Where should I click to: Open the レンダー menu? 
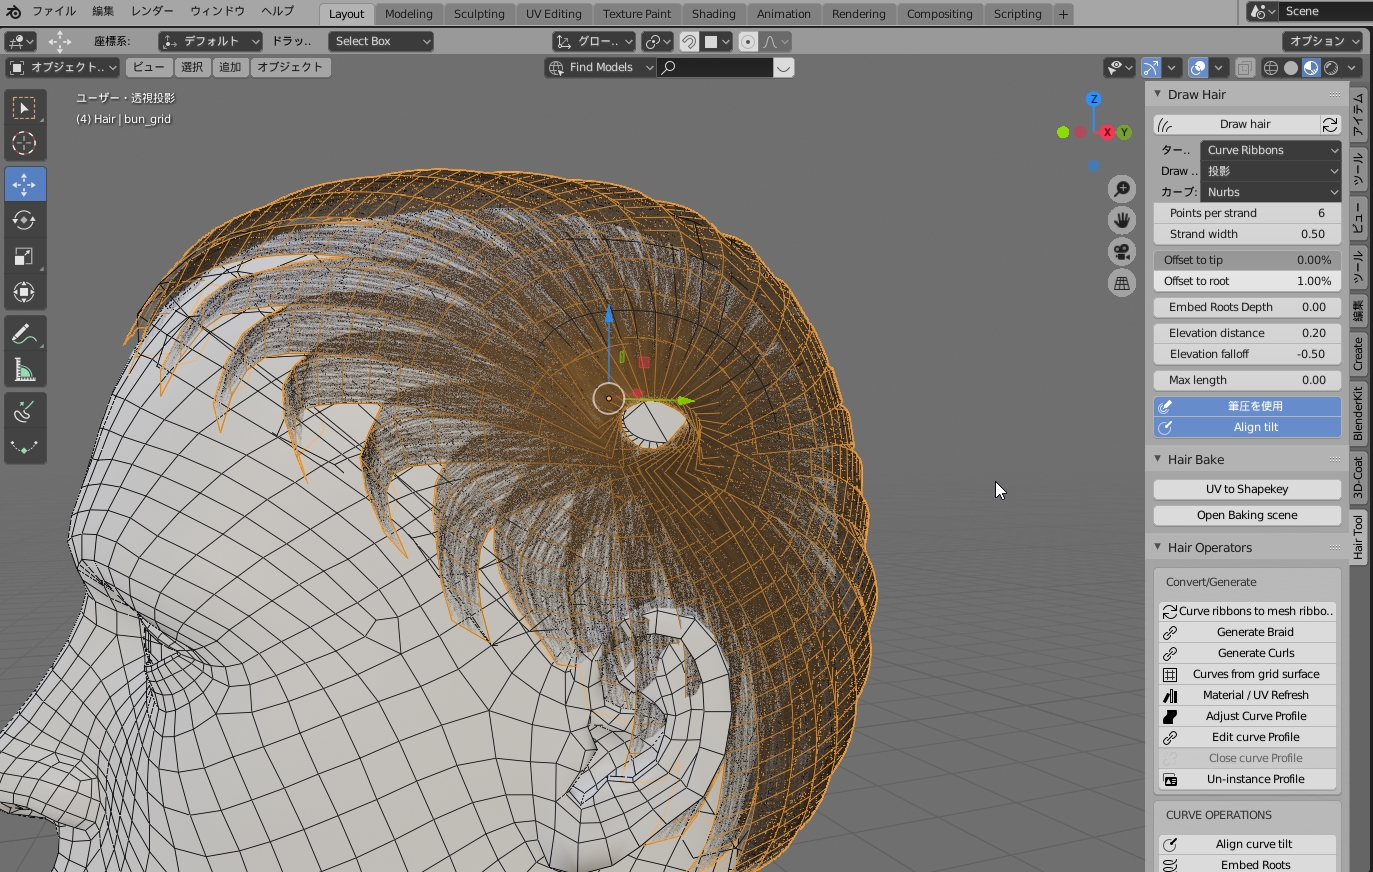point(152,11)
